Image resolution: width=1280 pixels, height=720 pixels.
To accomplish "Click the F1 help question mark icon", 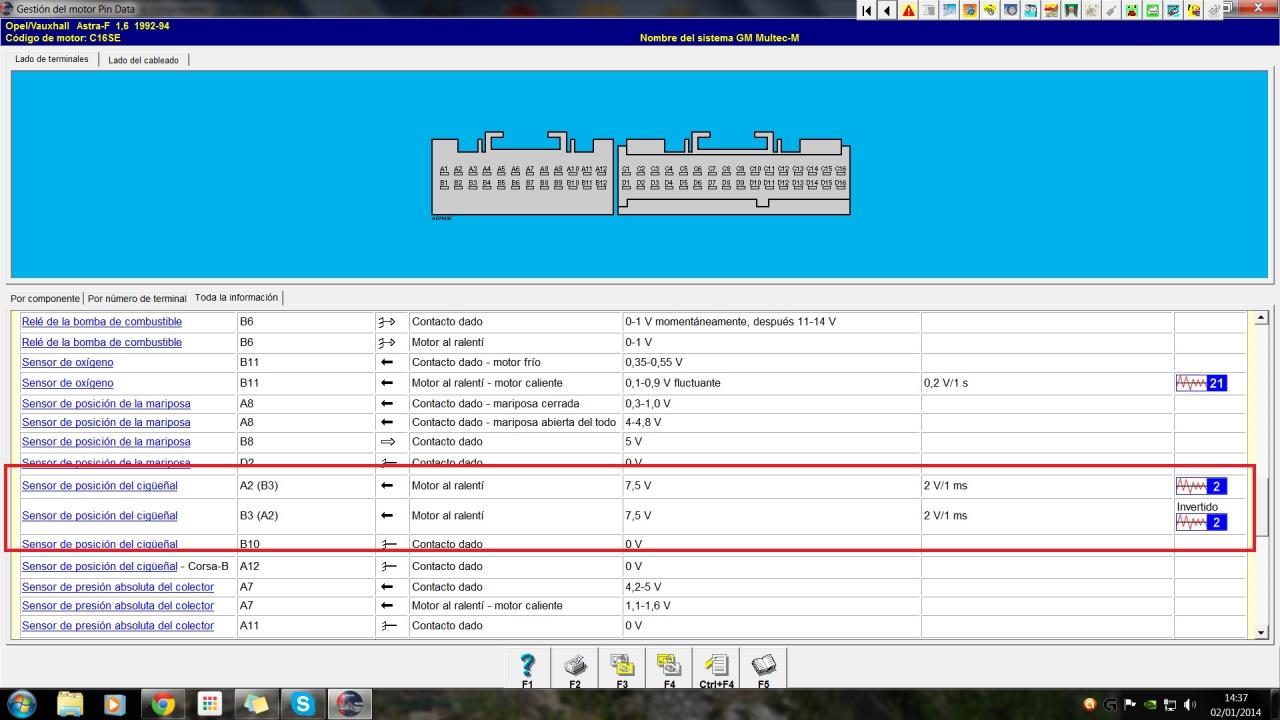I will 527,666.
